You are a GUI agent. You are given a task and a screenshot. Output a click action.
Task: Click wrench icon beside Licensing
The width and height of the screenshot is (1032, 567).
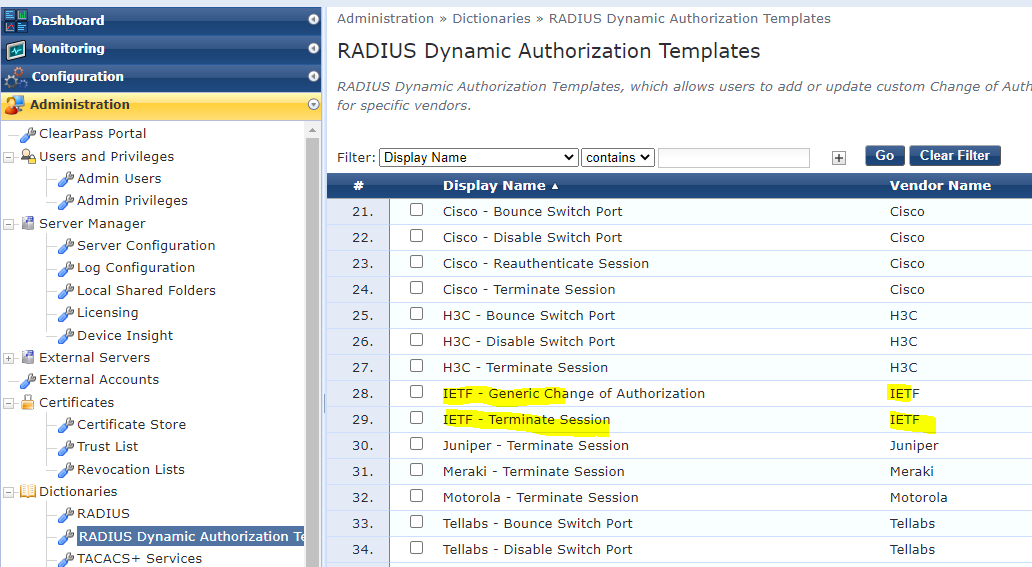[x=66, y=313]
